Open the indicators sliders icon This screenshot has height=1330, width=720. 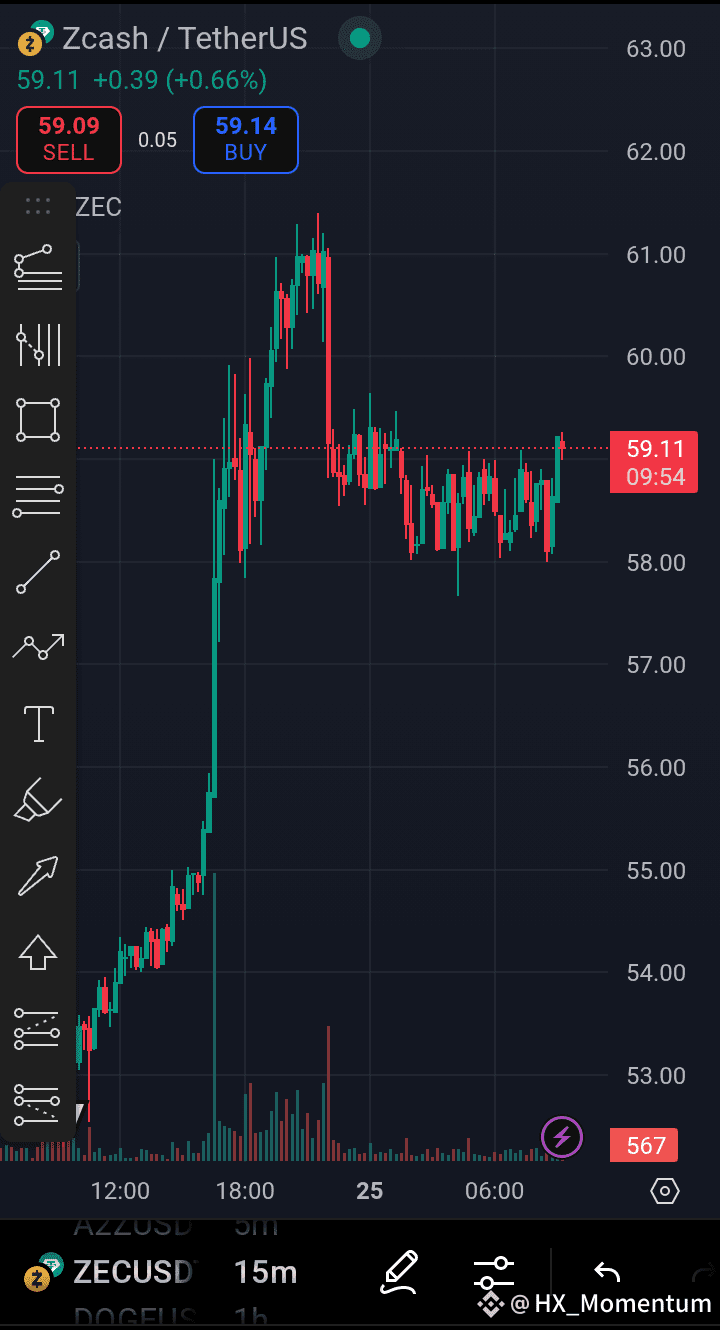tap(494, 1273)
